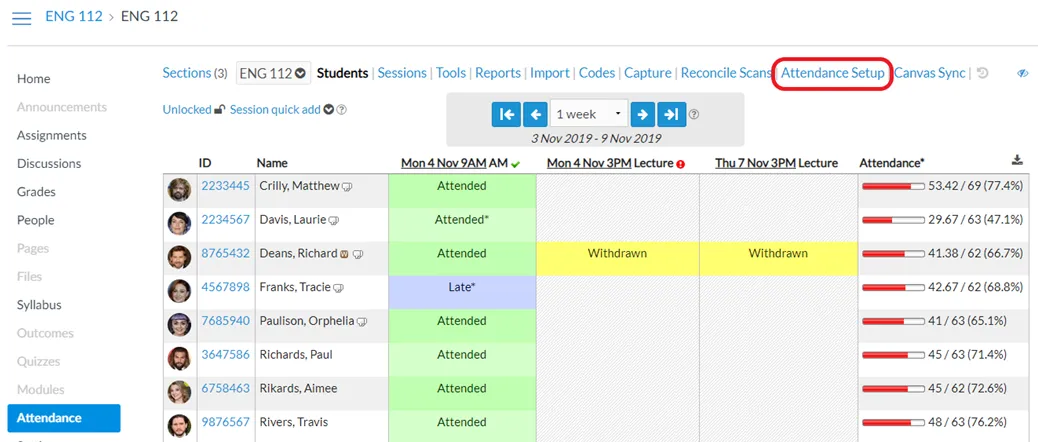Open the Reports tab
This screenshot has height=442, width=1038.
click(x=498, y=73)
